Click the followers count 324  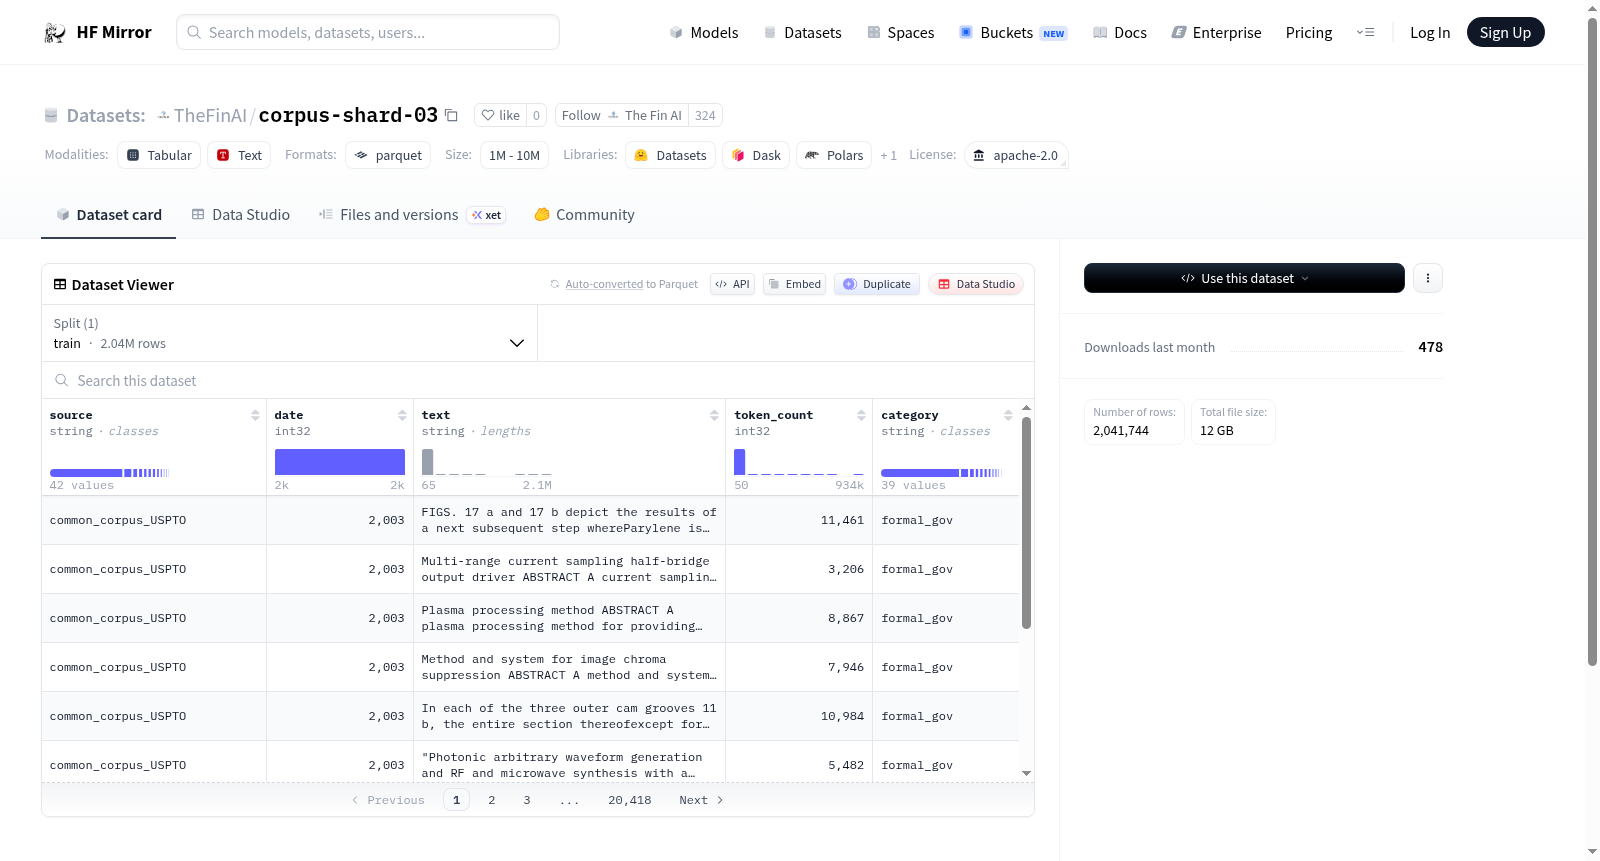click(705, 115)
